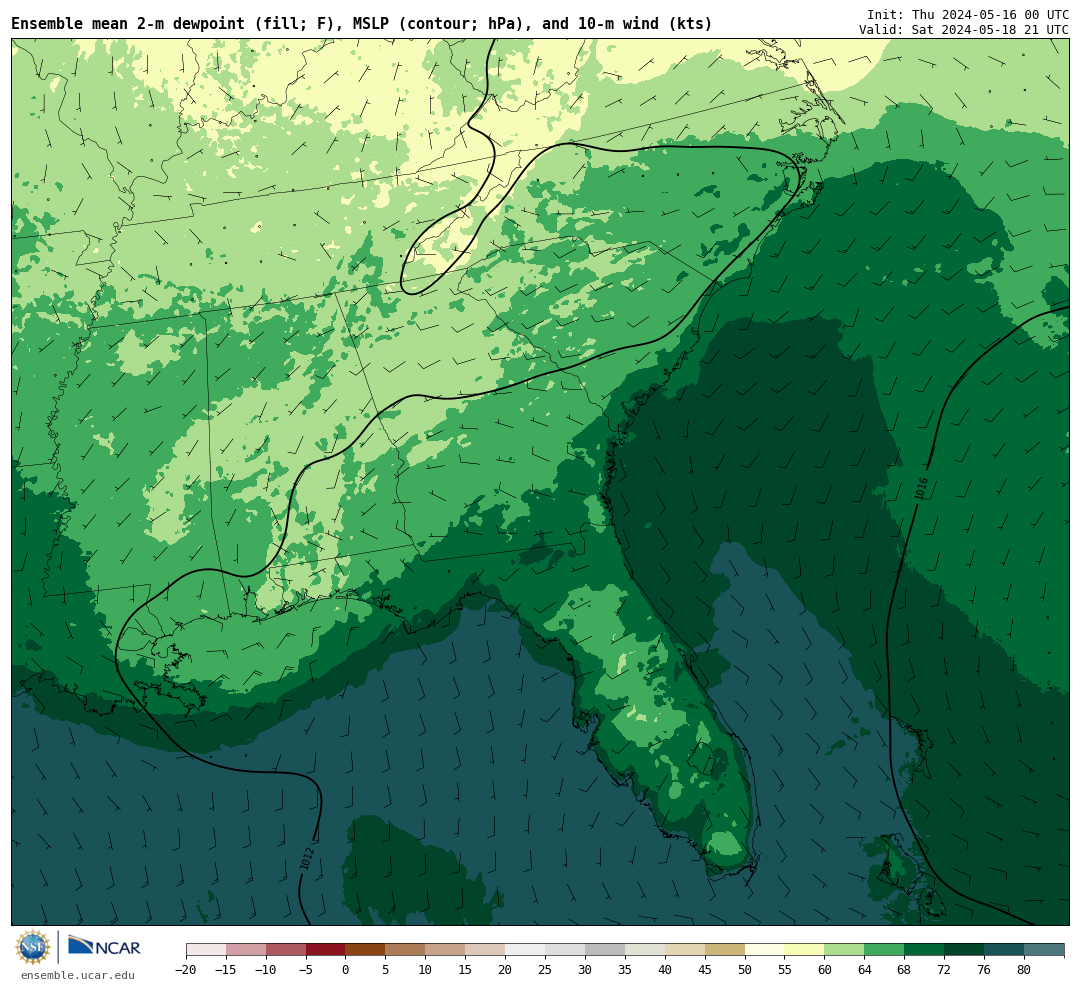Screen dimensions: 1080x988
Task: Open the ensemble.ucar.edu link text
Action: [78, 975]
